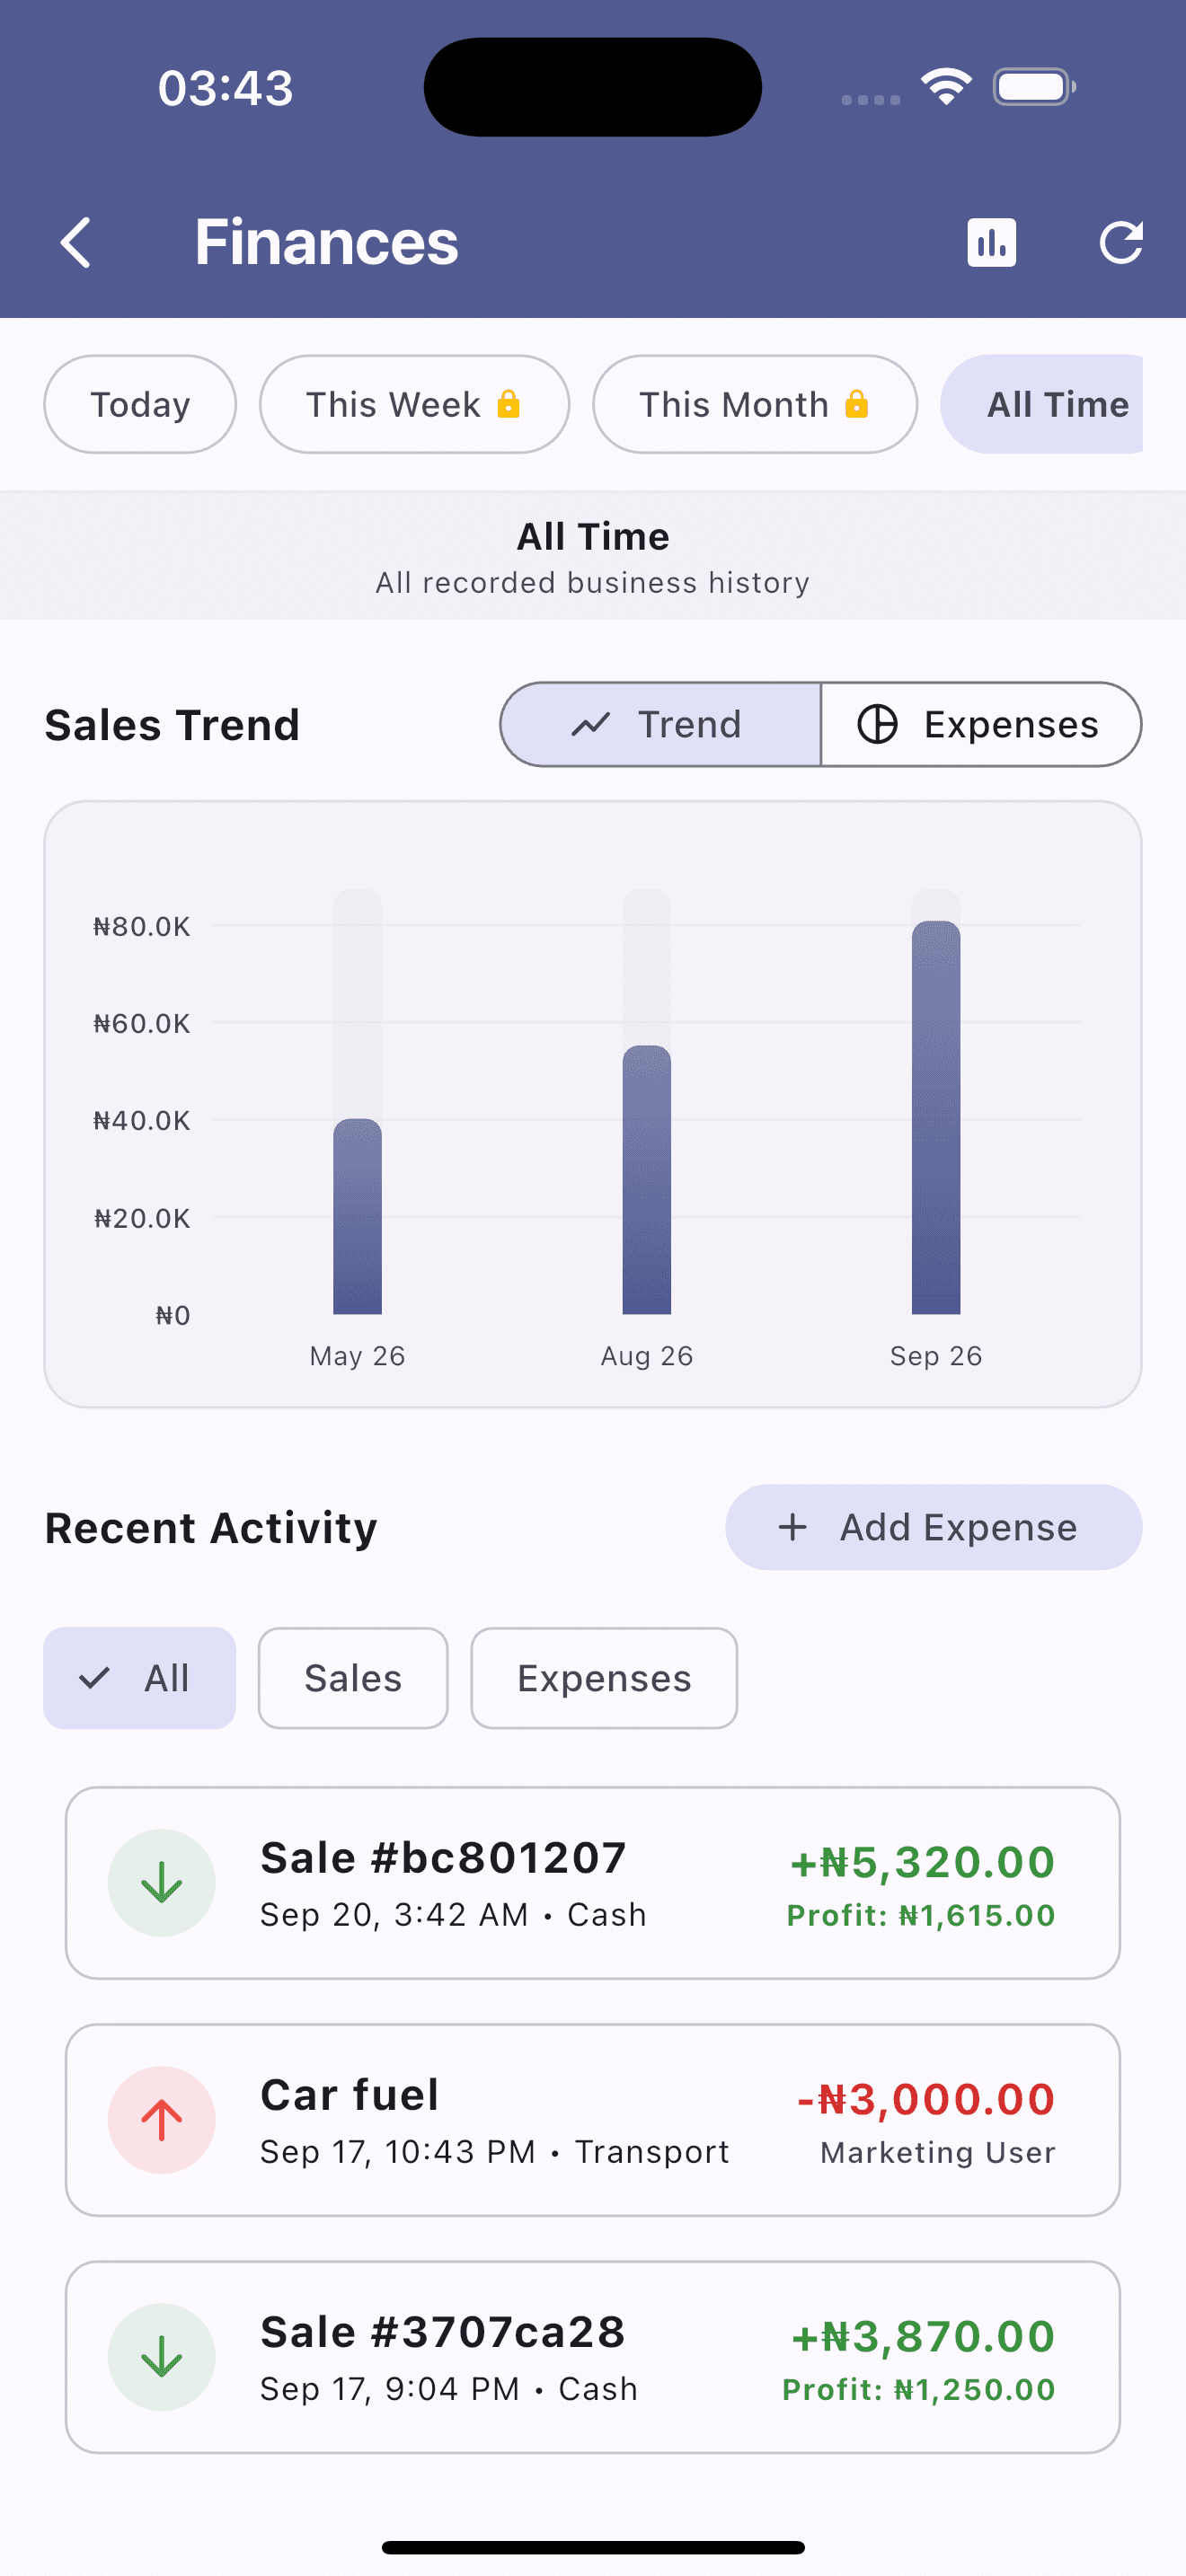Tap lock icon on This Week chip
The image size is (1186, 2576).
click(x=508, y=404)
